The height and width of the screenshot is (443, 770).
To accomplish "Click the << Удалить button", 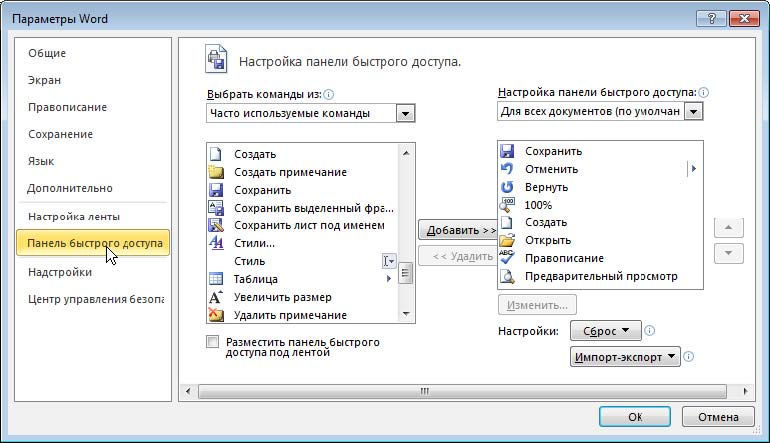I will pos(458,256).
